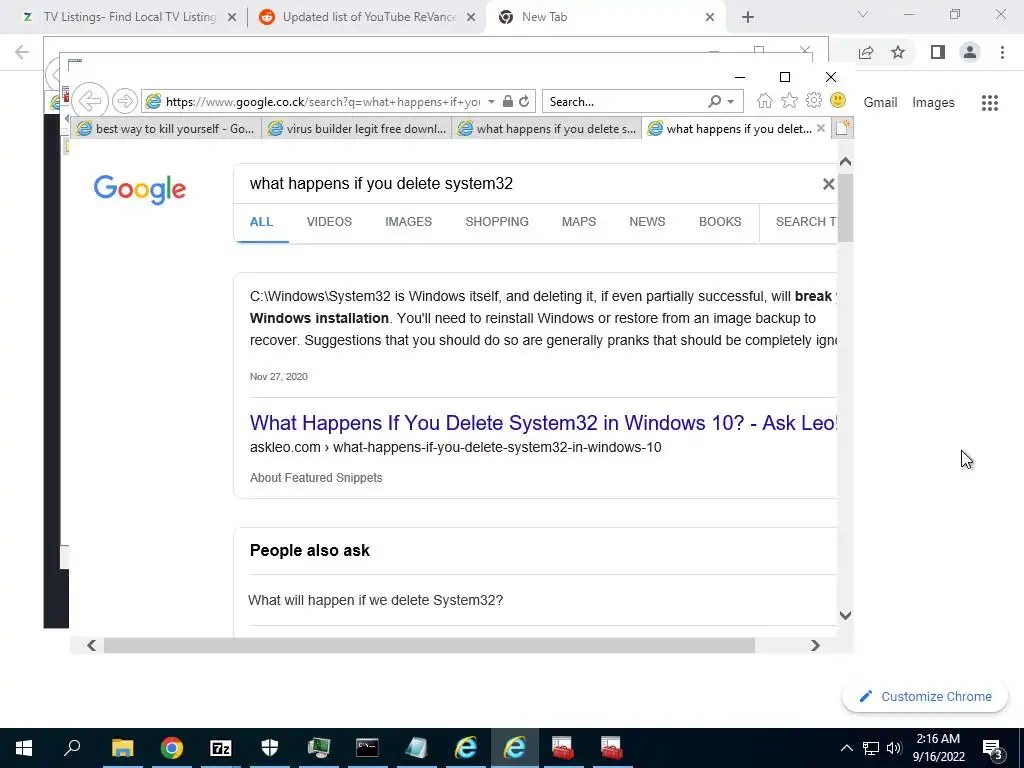
Task: Click the volume speaker tray icon
Action: pyautogui.click(x=894, y=748)
